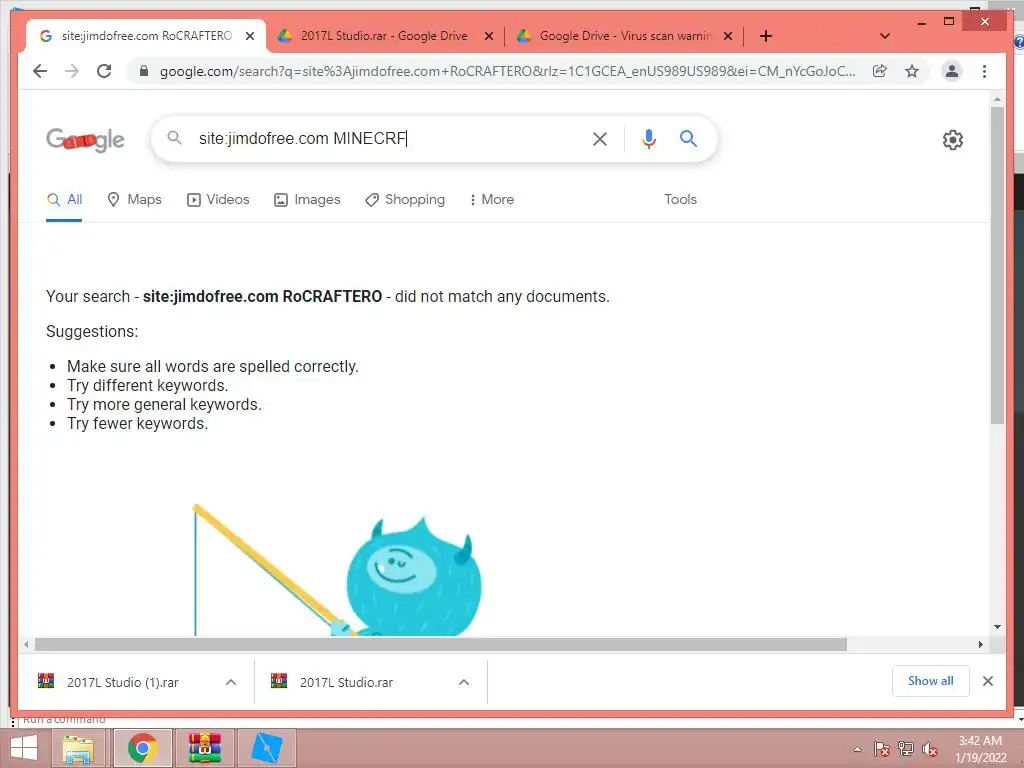The height and width of the screenshot is (768, 1024).
Task: Switch to the 2017L Studio.rar Google Drive tab
Action: [x=384, y=36]
